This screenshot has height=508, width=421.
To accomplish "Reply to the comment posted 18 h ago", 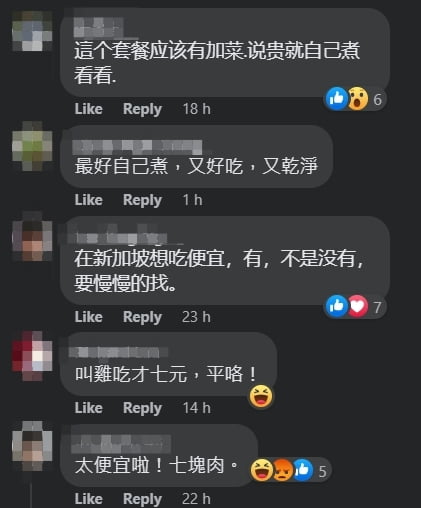I will [x=142, y=110].
